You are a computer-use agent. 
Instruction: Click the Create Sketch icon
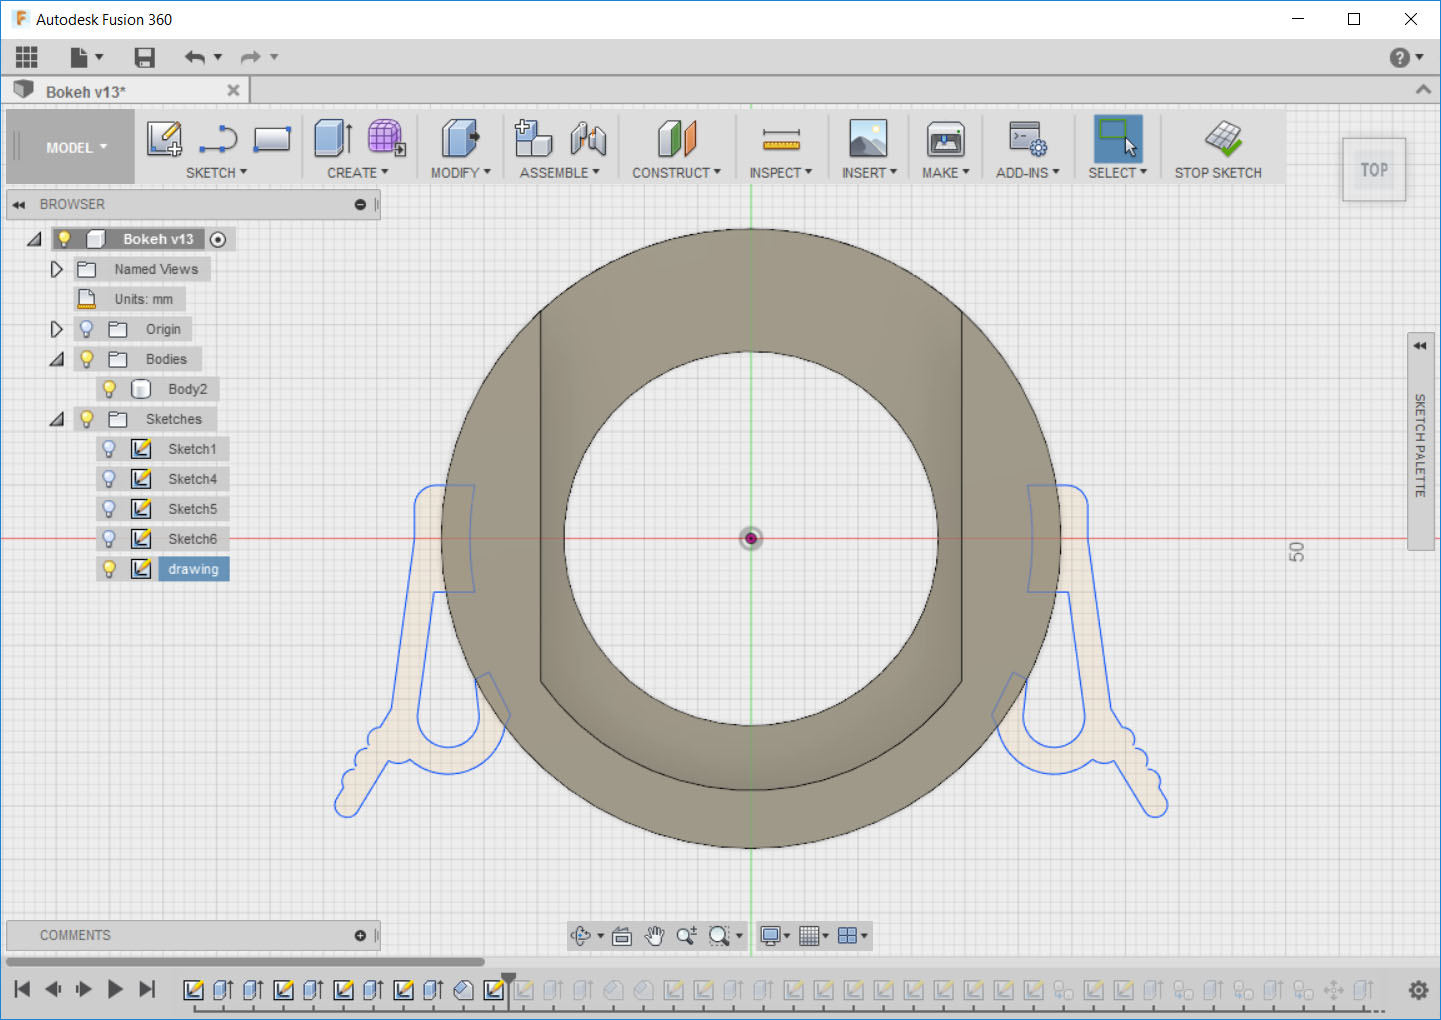pyautogui.click(x=164, y=139)
